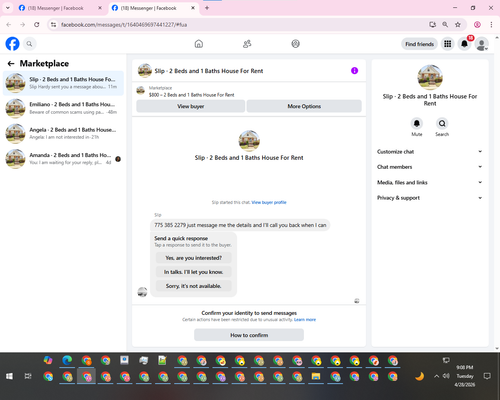
Task: Open the Friends icon in top navigation
Action: point(247,44)
